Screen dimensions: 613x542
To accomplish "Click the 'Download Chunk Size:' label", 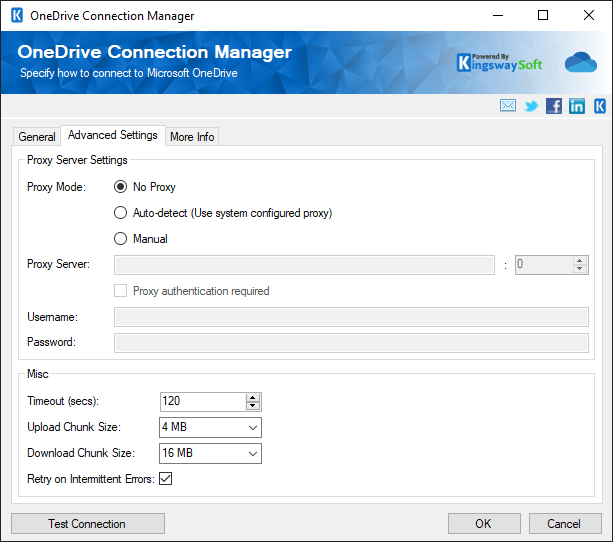I will click(x=81, y=453).
